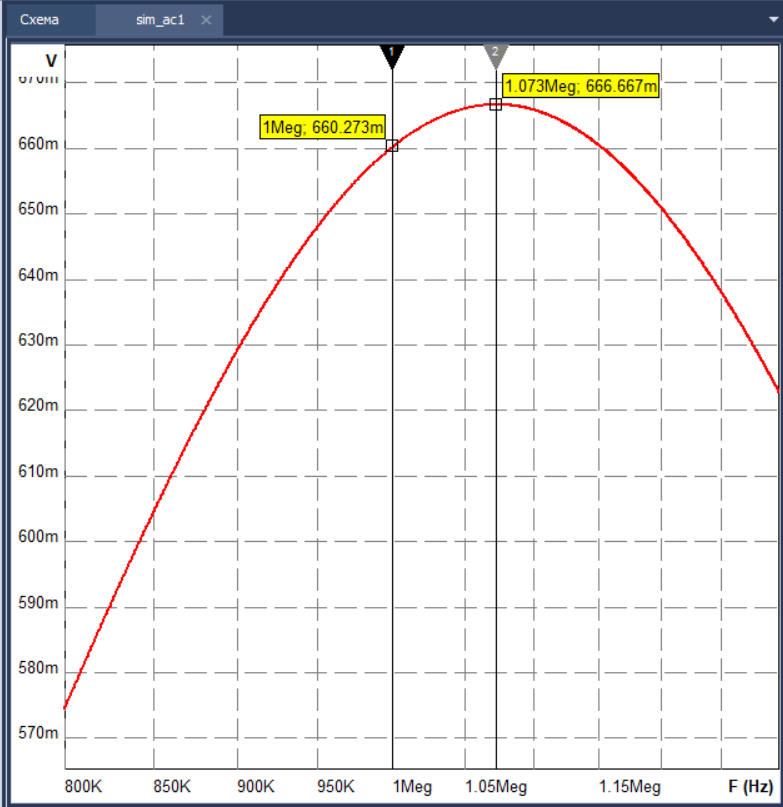Click the black cursor 1 triangle marker
Screen dimensions: 783x807
coord(392,56)
